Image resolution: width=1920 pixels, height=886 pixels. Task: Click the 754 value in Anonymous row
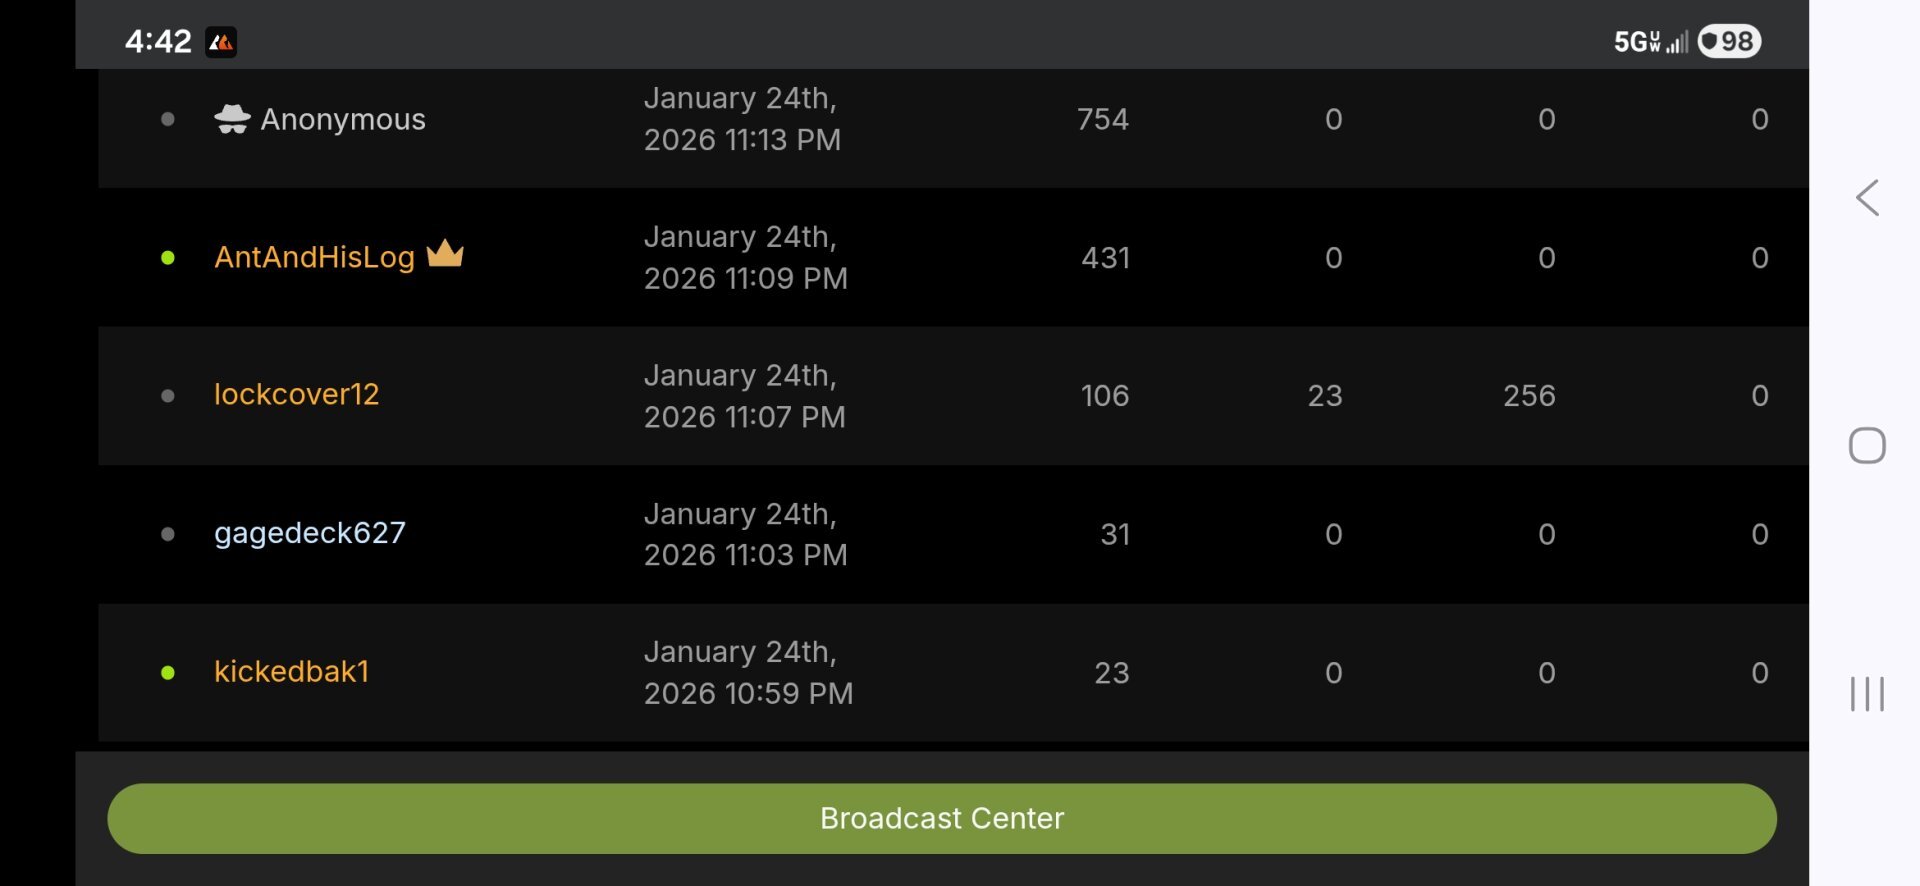pos(1103,120)
